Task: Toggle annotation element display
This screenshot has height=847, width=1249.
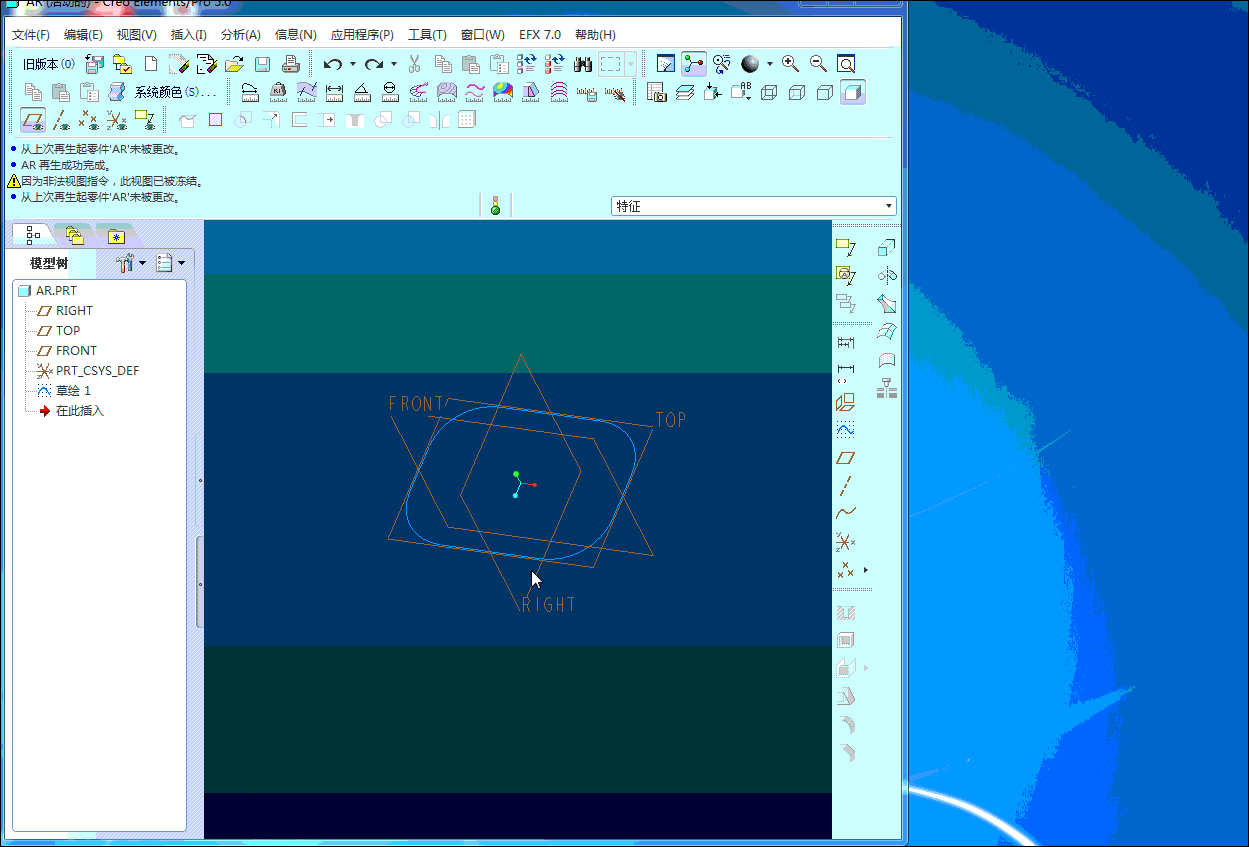Action: [145, 120]
